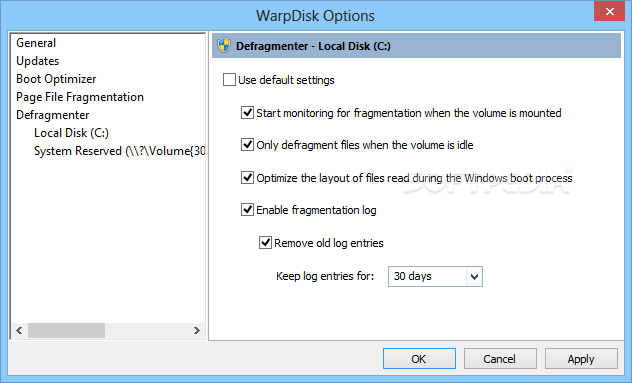Screen dimensions: 632x383
Task: Select Page File Fragmentation item
Action: click(80, 97)
